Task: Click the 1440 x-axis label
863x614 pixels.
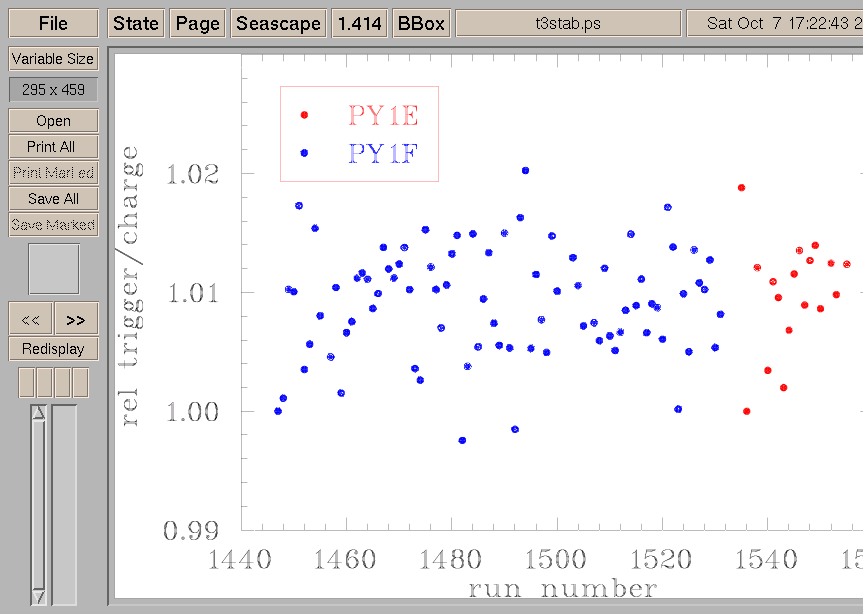Action: click(239, 560)
